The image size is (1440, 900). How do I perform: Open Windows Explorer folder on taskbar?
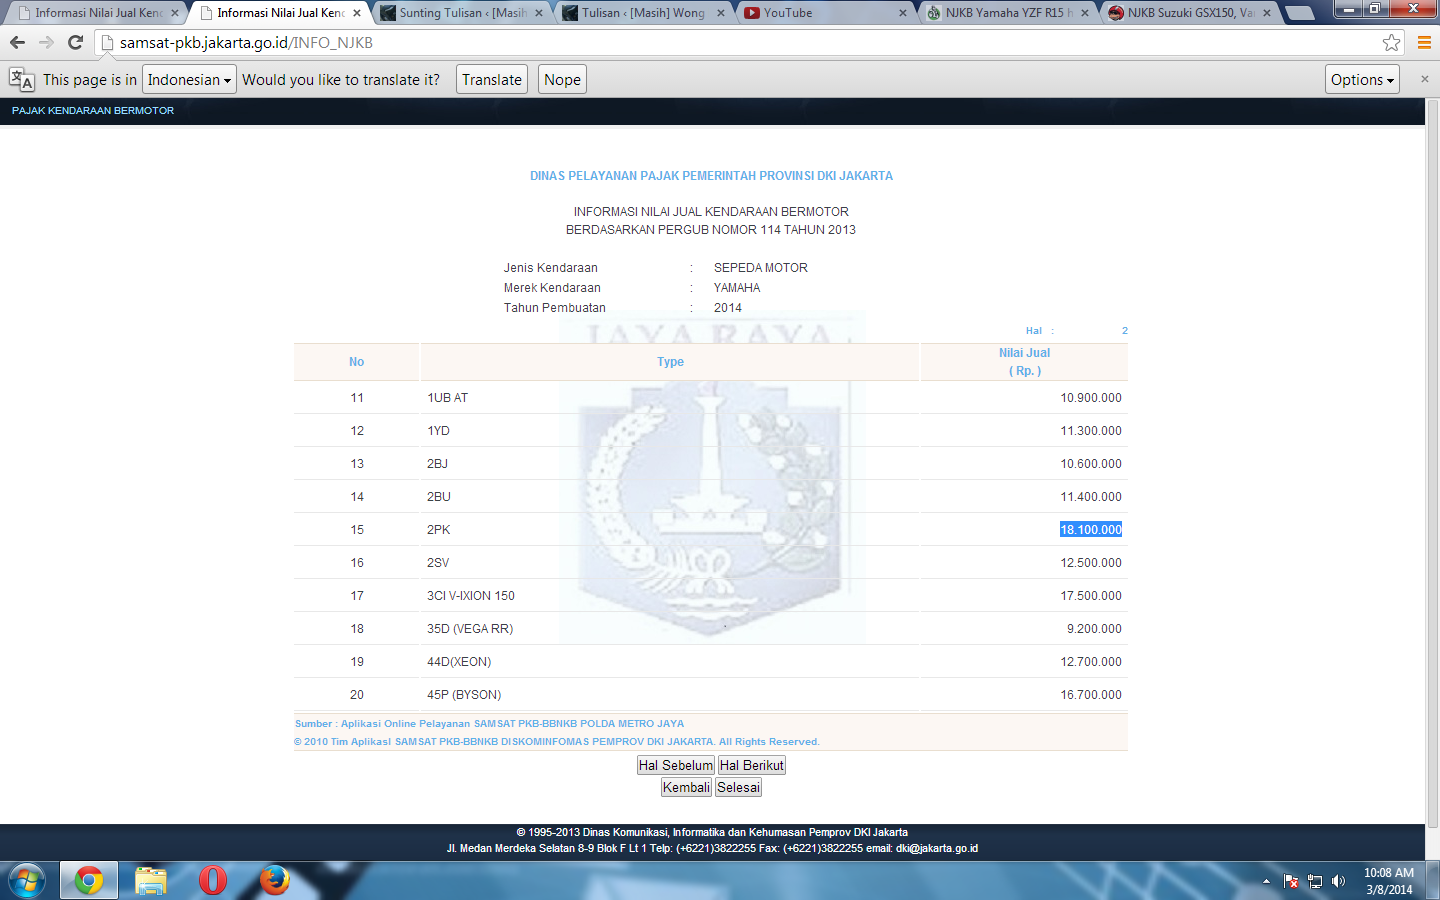[x=150, y=880]
